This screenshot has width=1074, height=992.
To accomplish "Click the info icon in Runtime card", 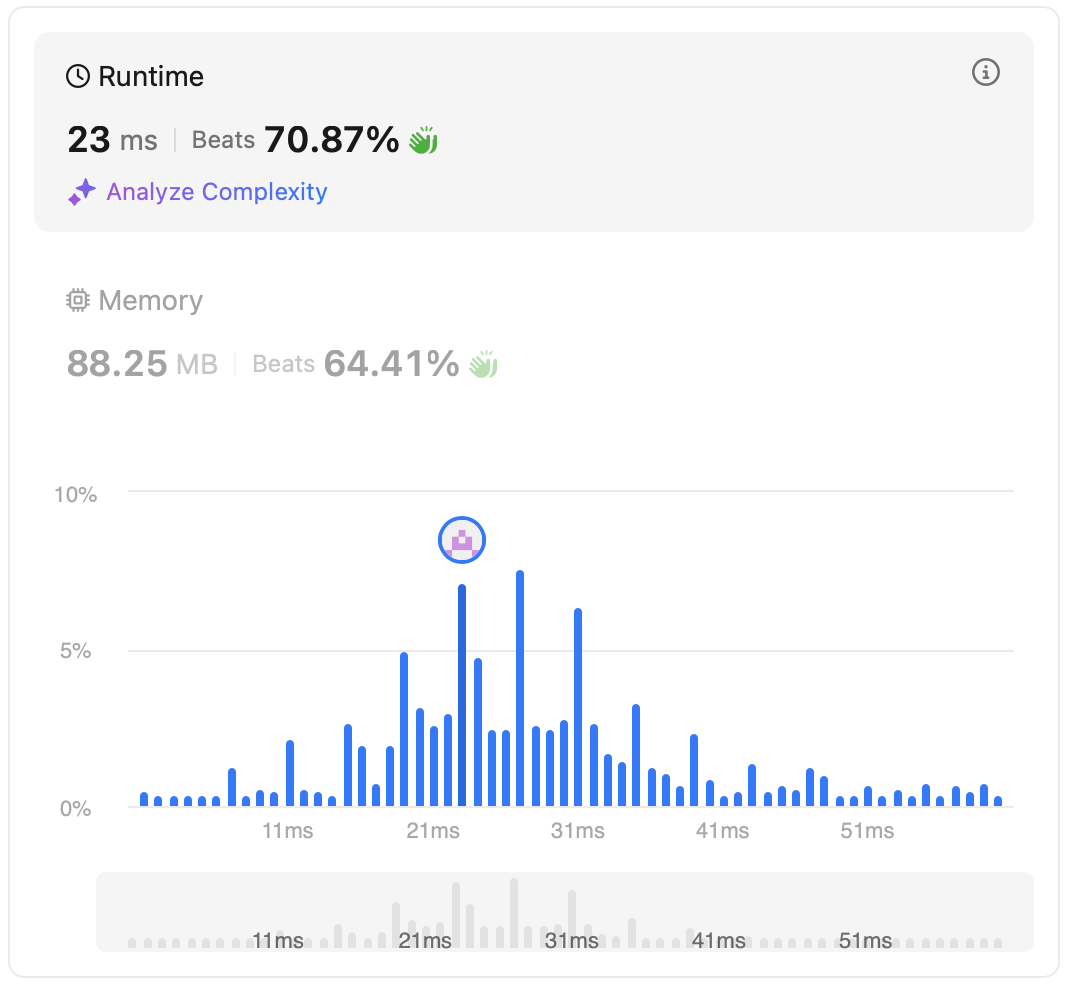I will (986, 72).
